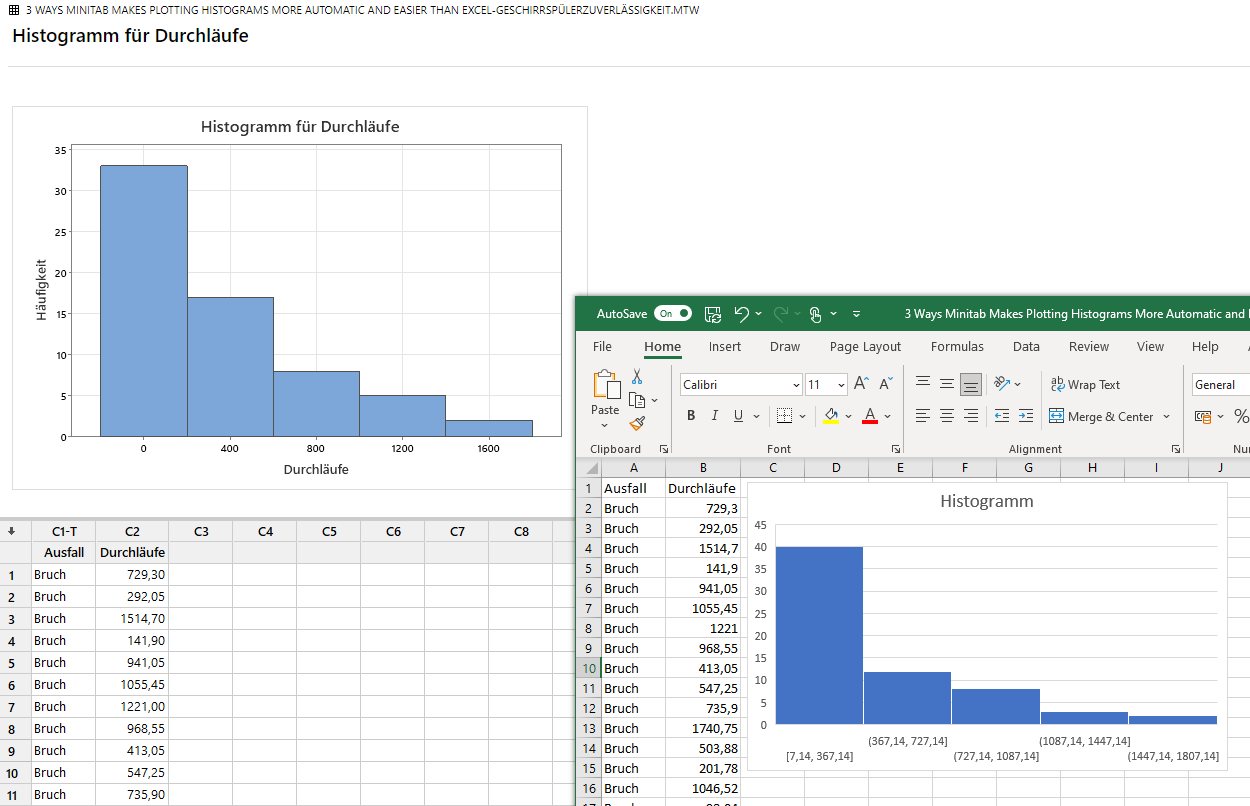1250x806 pixels.
Task: Open the File tab in Excel
Action: click(x=602, y=346)
